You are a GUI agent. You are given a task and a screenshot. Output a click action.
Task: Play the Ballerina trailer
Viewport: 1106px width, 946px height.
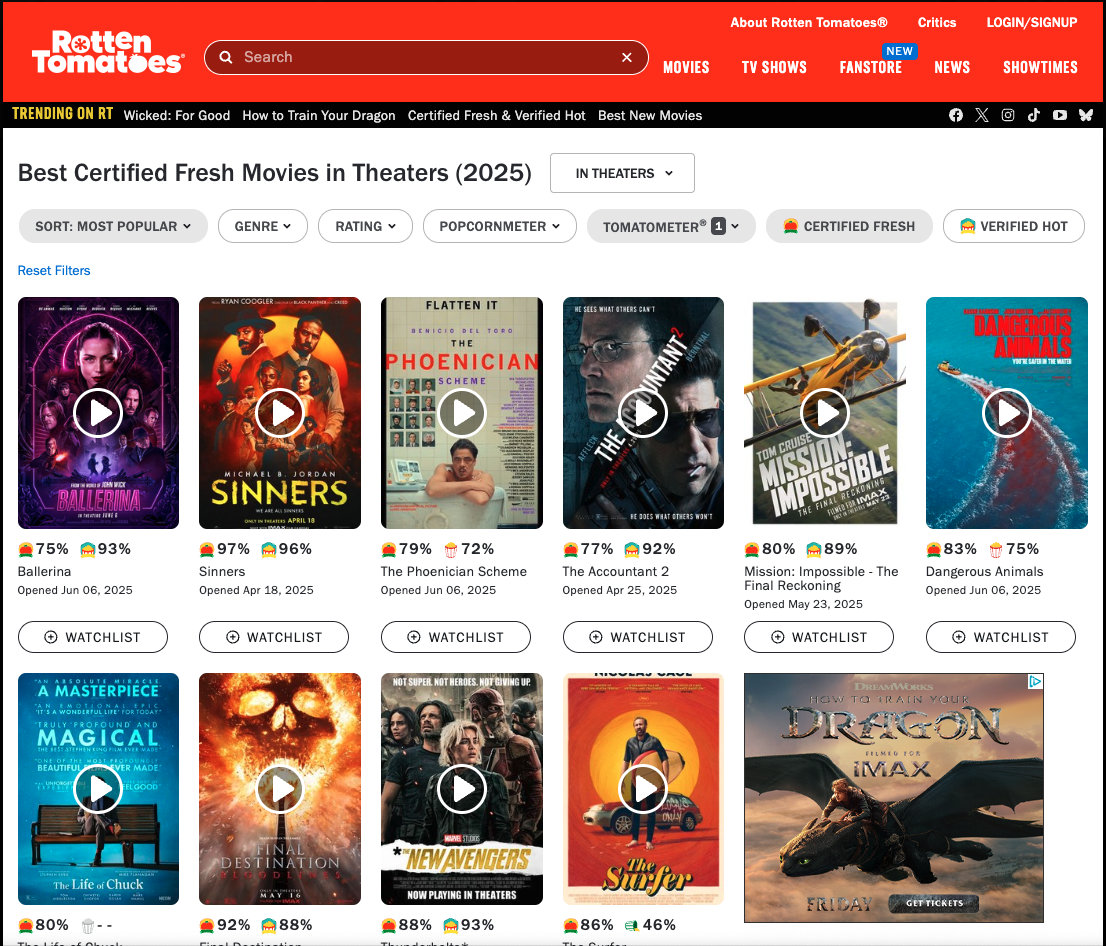[98, 413]
